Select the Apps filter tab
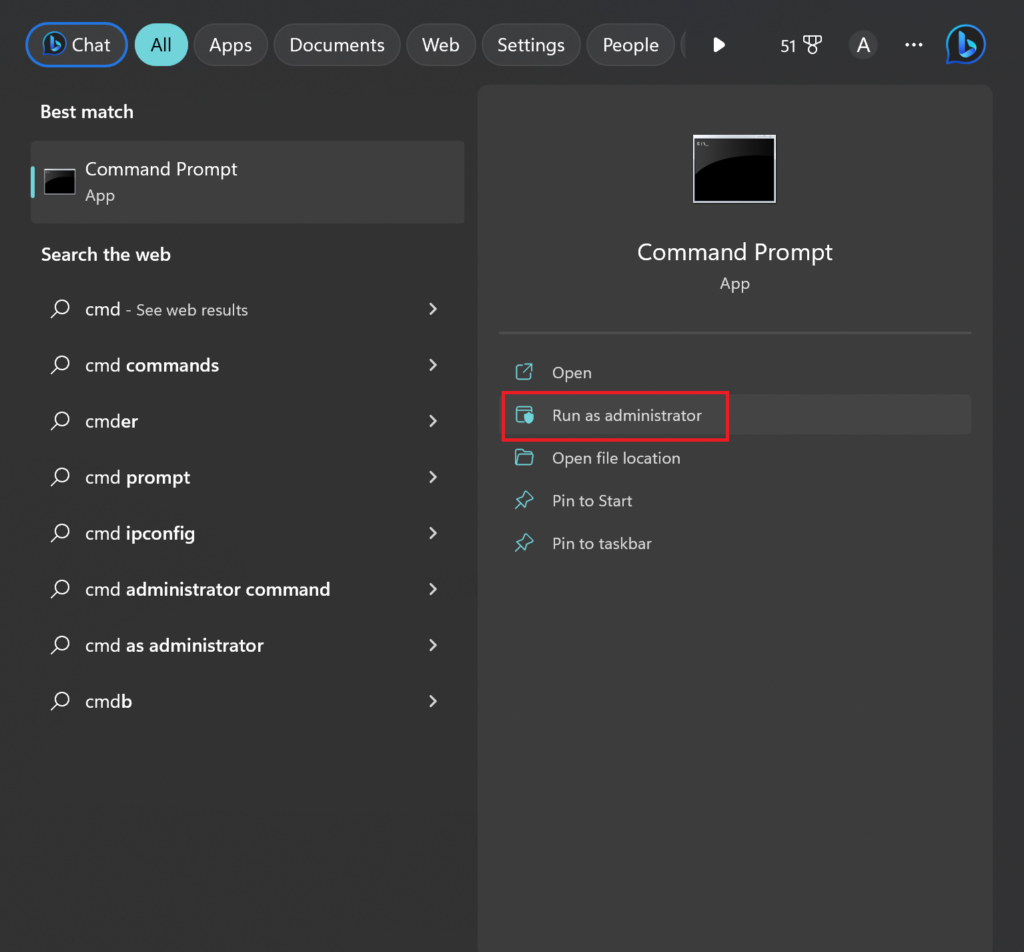 [x=230, y=45]
